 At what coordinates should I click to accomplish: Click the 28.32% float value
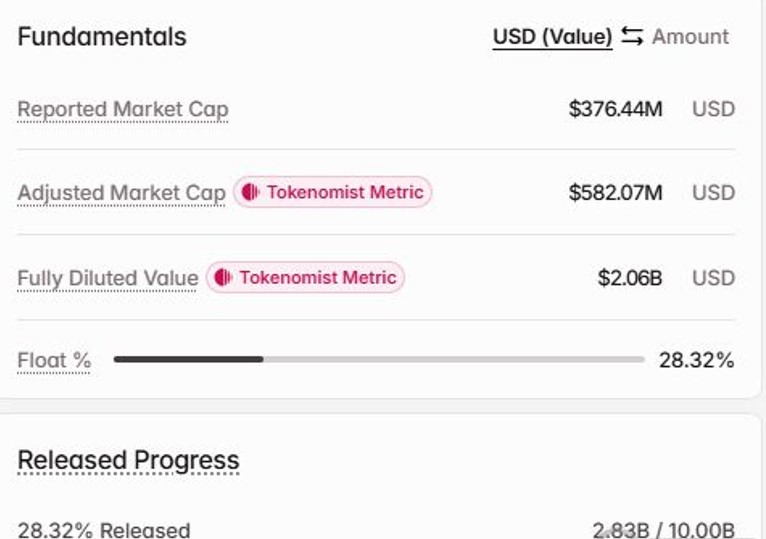pos(697,361)
